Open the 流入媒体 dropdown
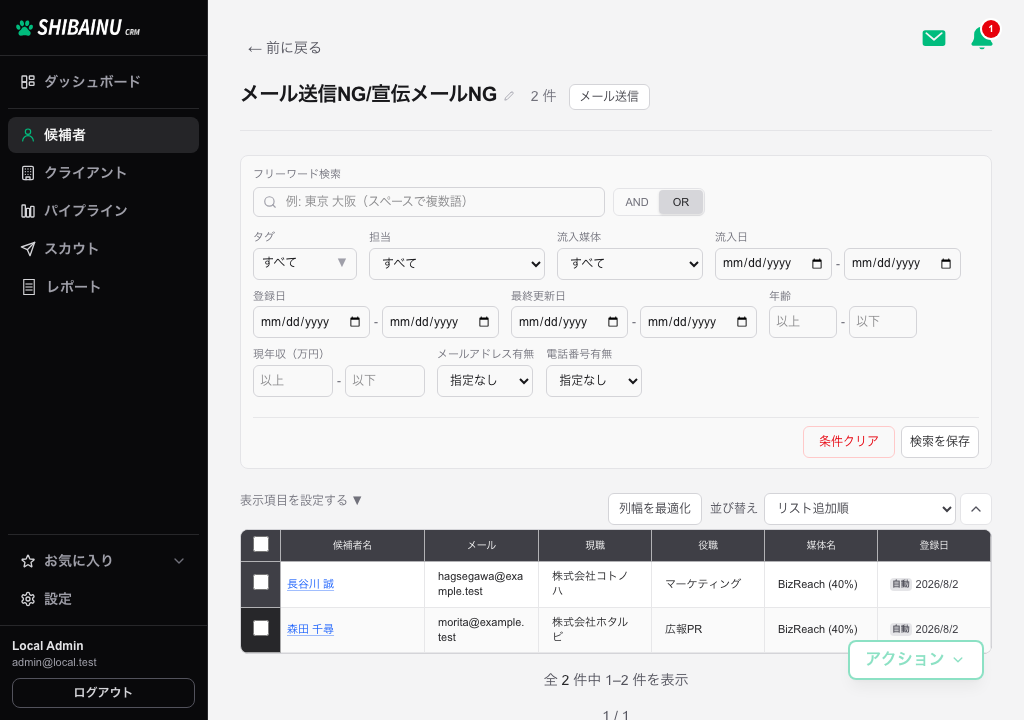The height and width of the screenshot is (720, 1024). [x=630, y=264]
